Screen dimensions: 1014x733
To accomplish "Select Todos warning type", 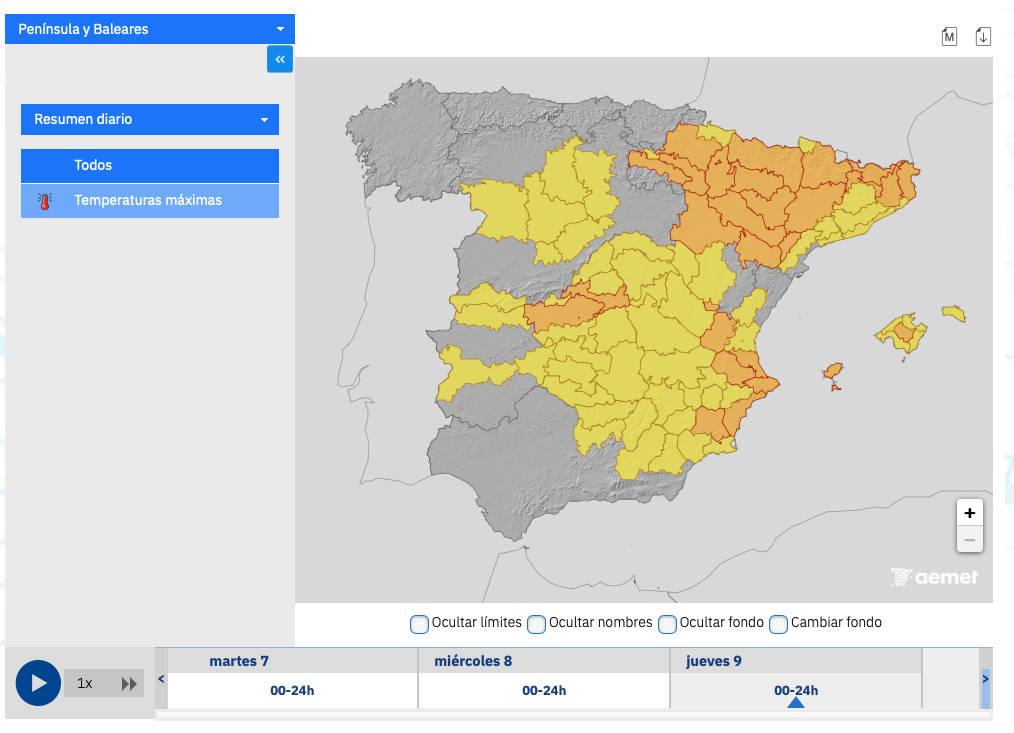I will 150,166.
